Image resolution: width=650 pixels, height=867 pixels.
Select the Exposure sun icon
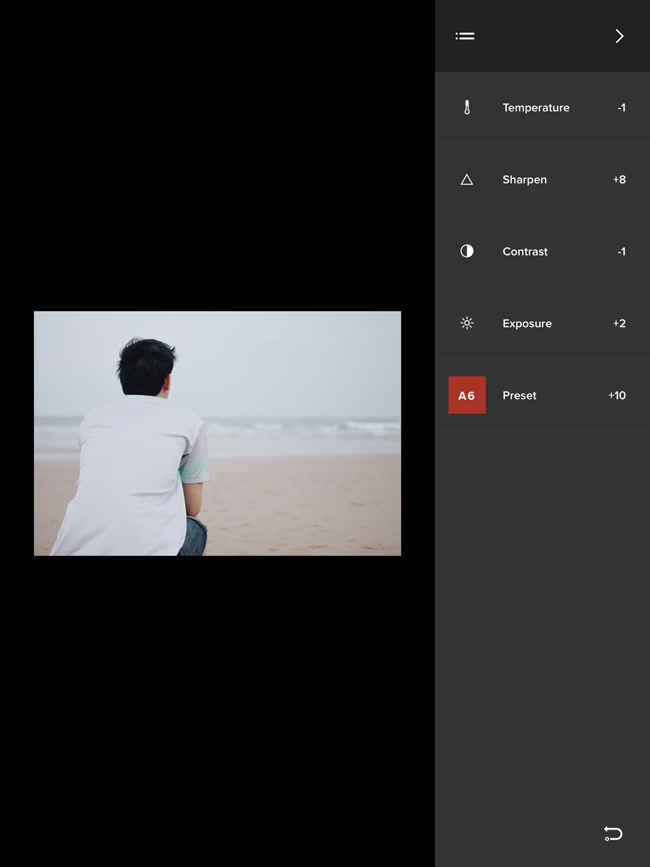[467, 323]
